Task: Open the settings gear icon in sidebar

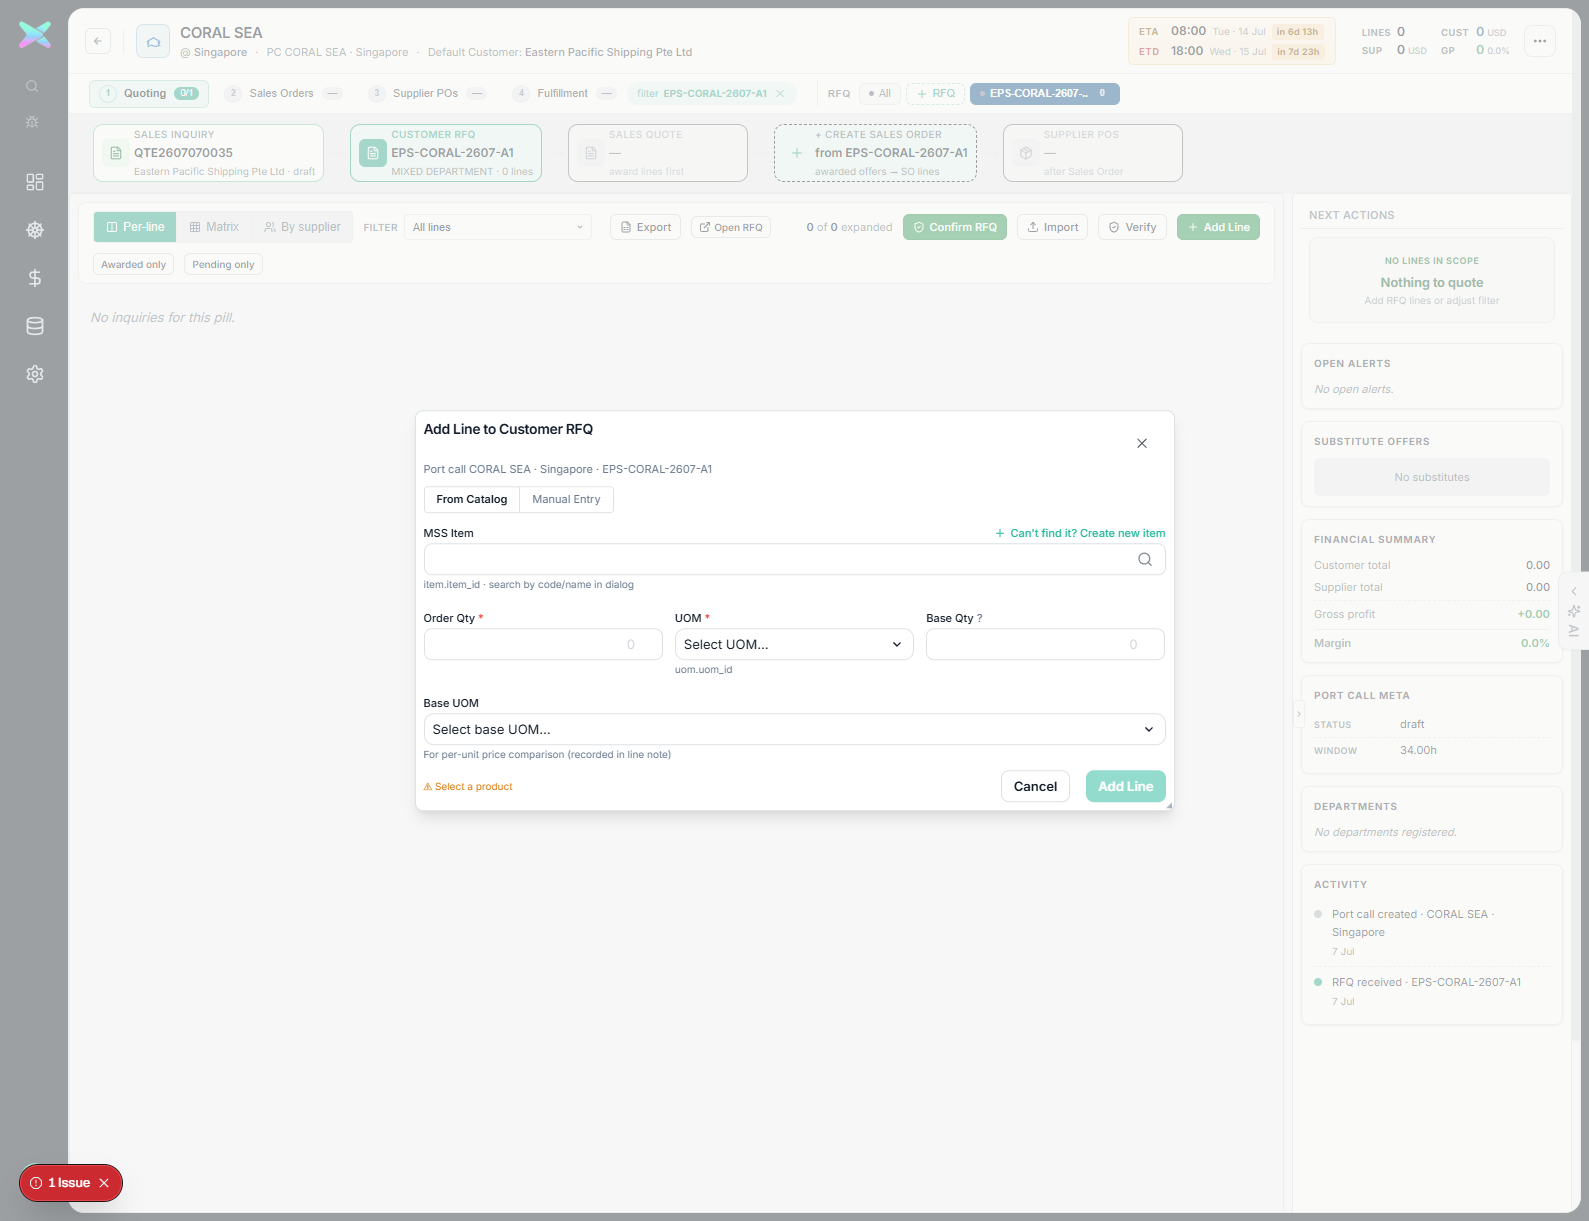Action: pyautogui.click(x=35, y=374)
